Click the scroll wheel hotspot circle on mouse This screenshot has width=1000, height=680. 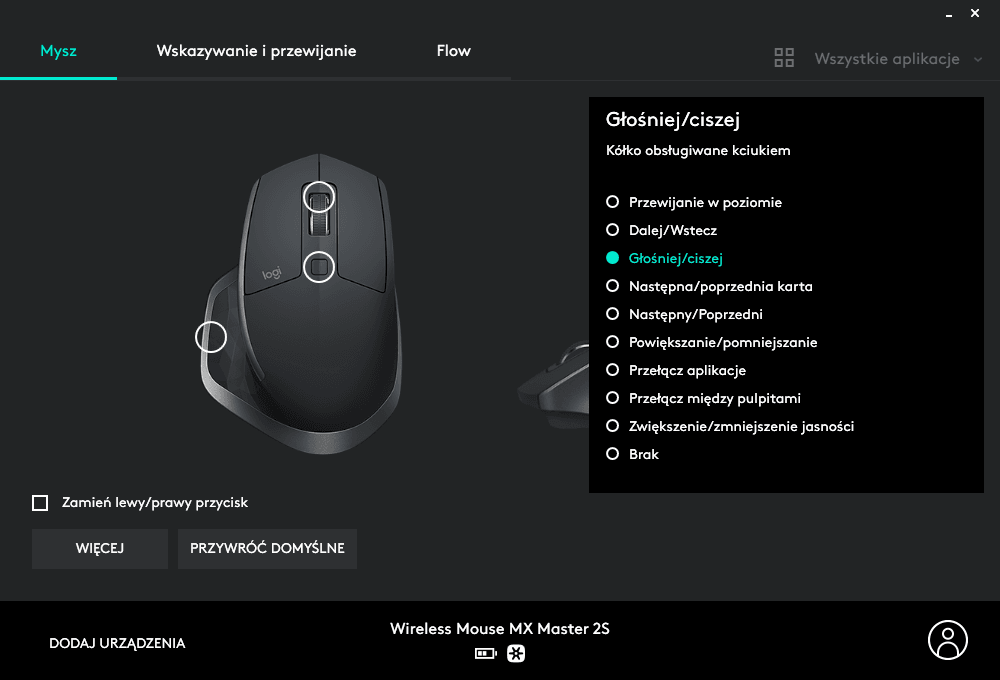point(319,197)
